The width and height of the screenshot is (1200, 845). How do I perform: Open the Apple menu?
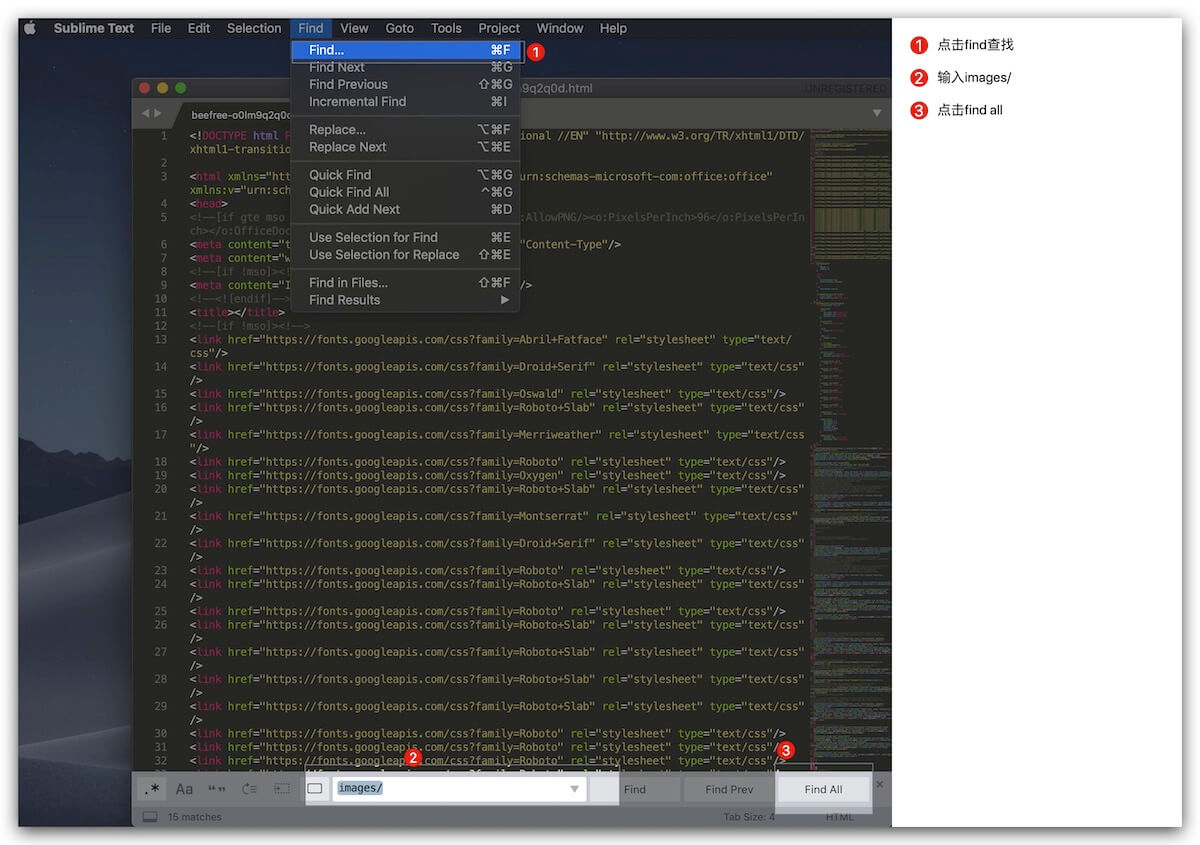tap(30, 28)
